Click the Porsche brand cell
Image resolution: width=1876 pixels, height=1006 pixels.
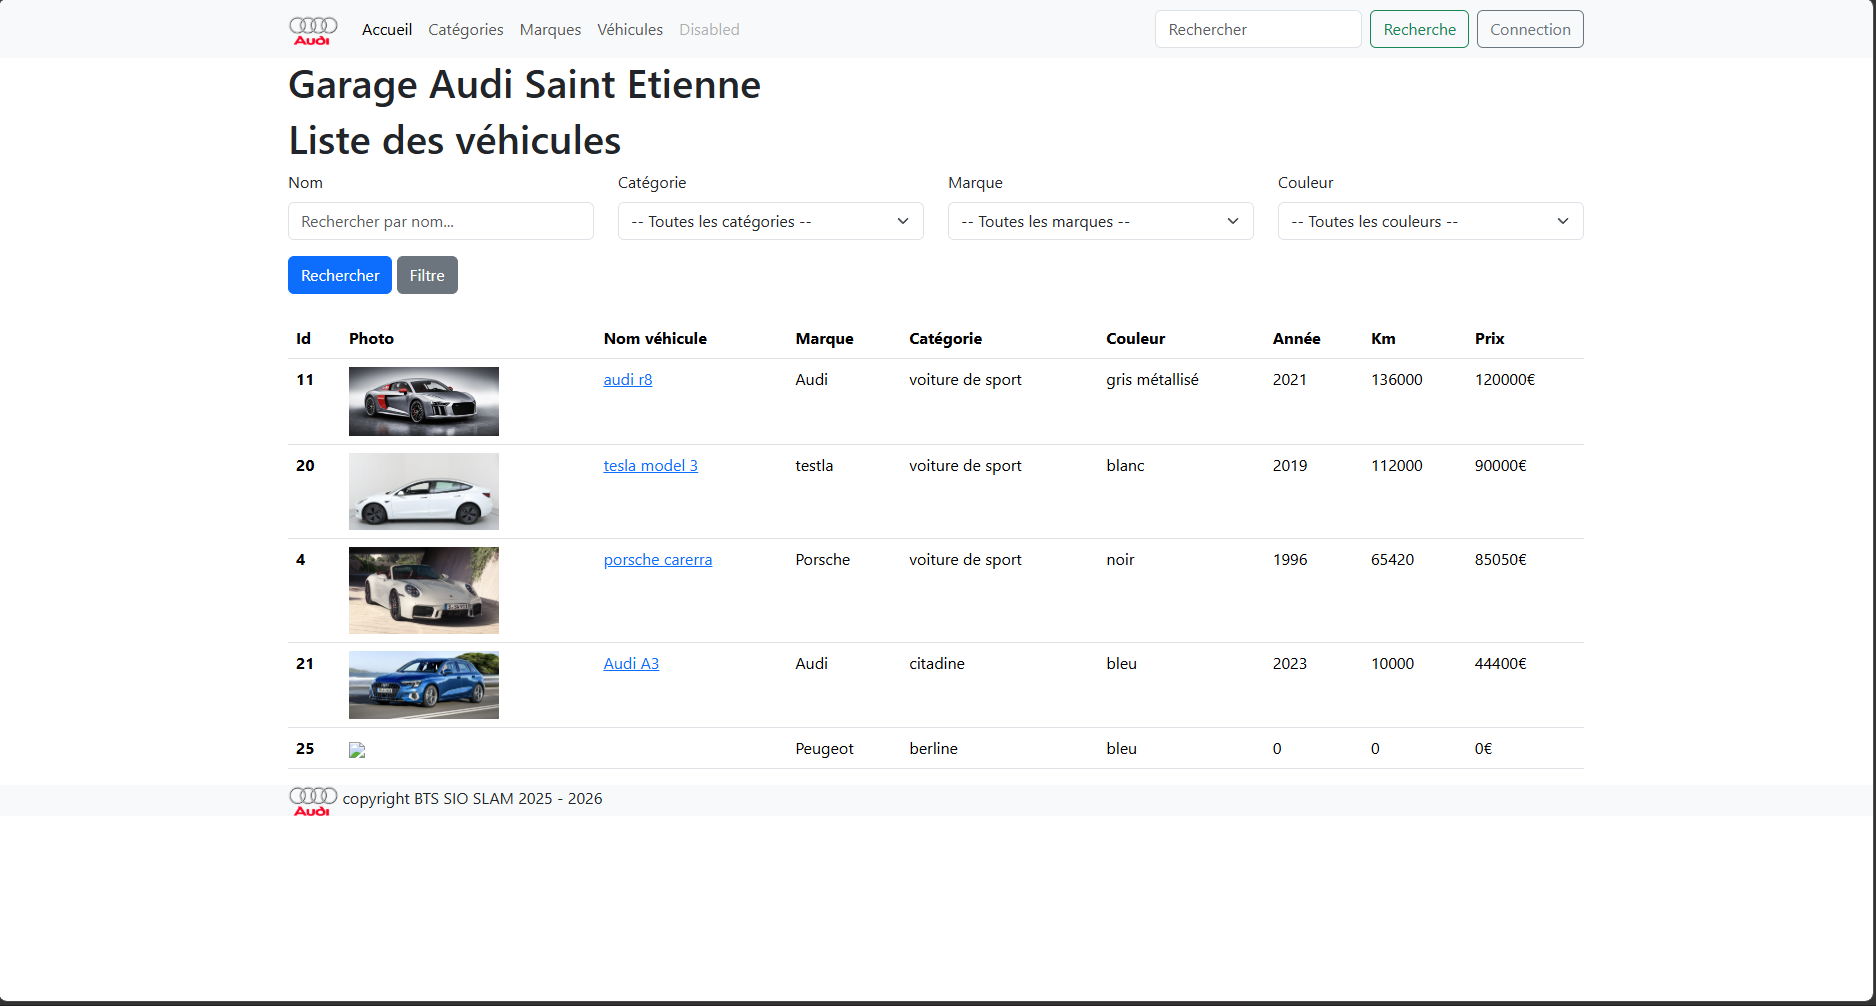(823, 560)
